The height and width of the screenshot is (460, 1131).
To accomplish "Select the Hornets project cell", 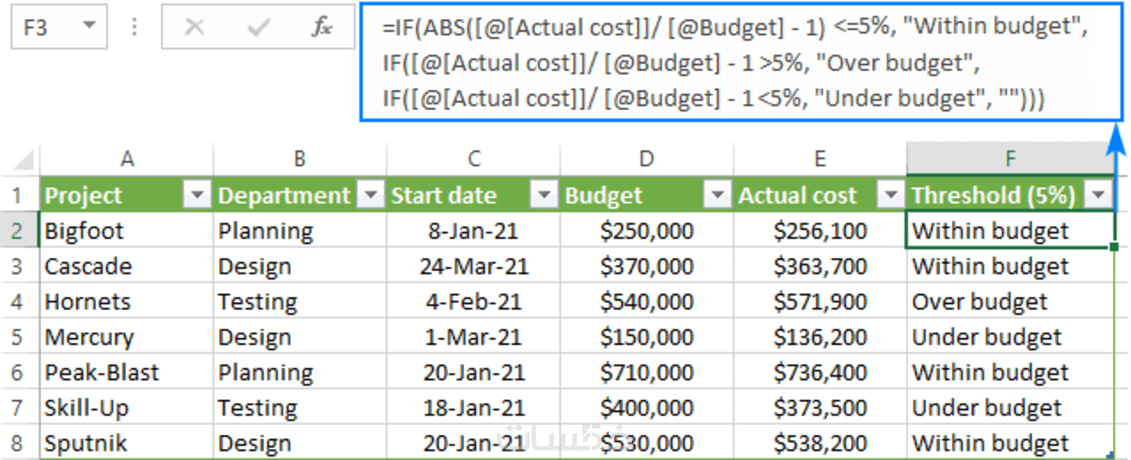I will point(124,302).
